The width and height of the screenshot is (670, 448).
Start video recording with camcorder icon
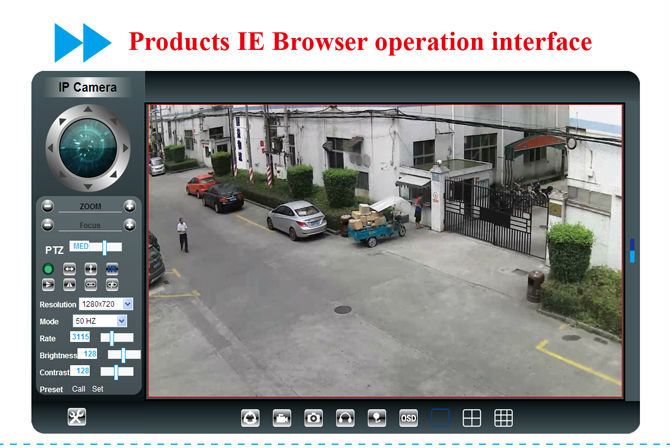point(283,418)
